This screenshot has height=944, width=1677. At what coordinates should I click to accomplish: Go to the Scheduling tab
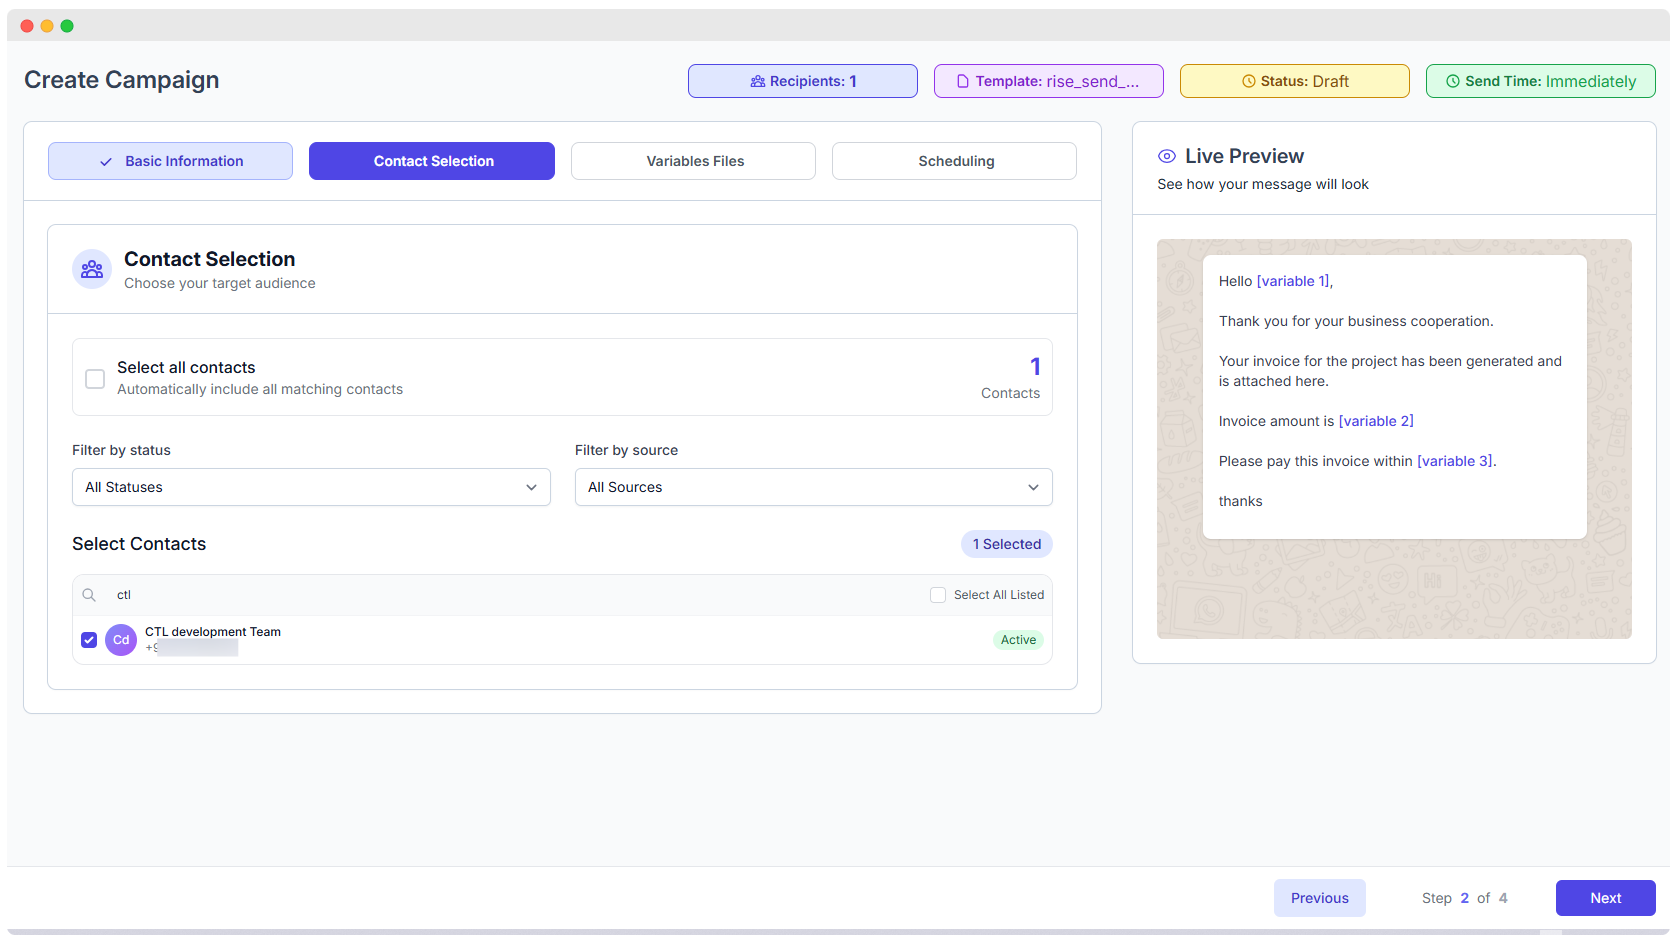point(955,161)
